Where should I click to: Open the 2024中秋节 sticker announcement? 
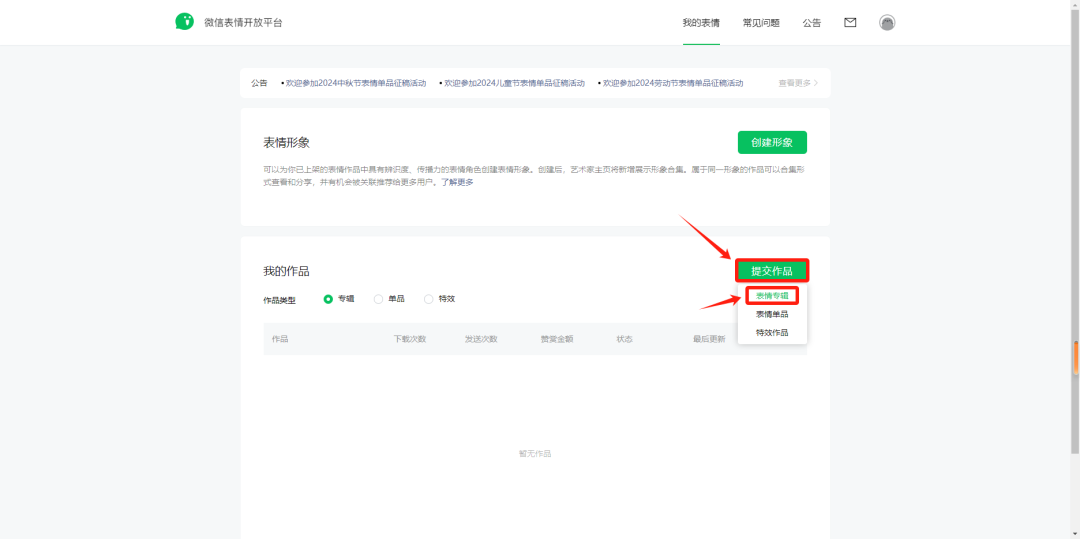pyautogui.click(x=354, y=83)
